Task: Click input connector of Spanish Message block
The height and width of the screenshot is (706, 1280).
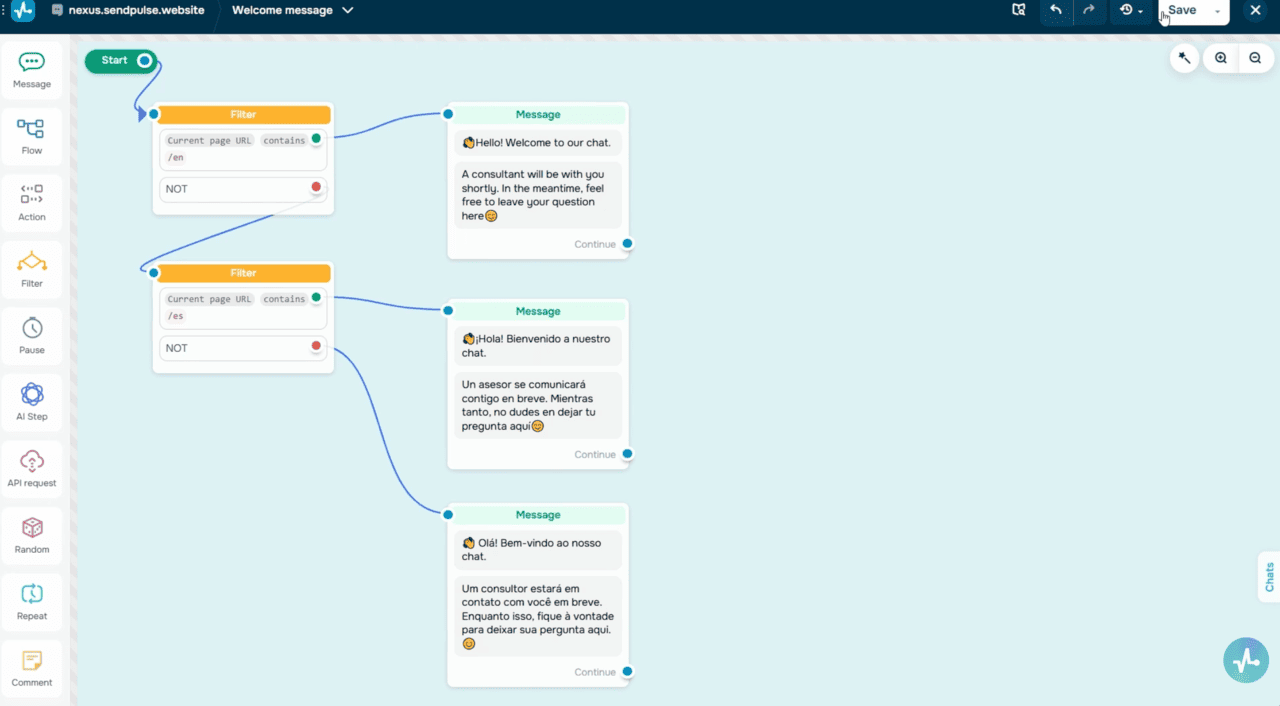Action: 448,311
